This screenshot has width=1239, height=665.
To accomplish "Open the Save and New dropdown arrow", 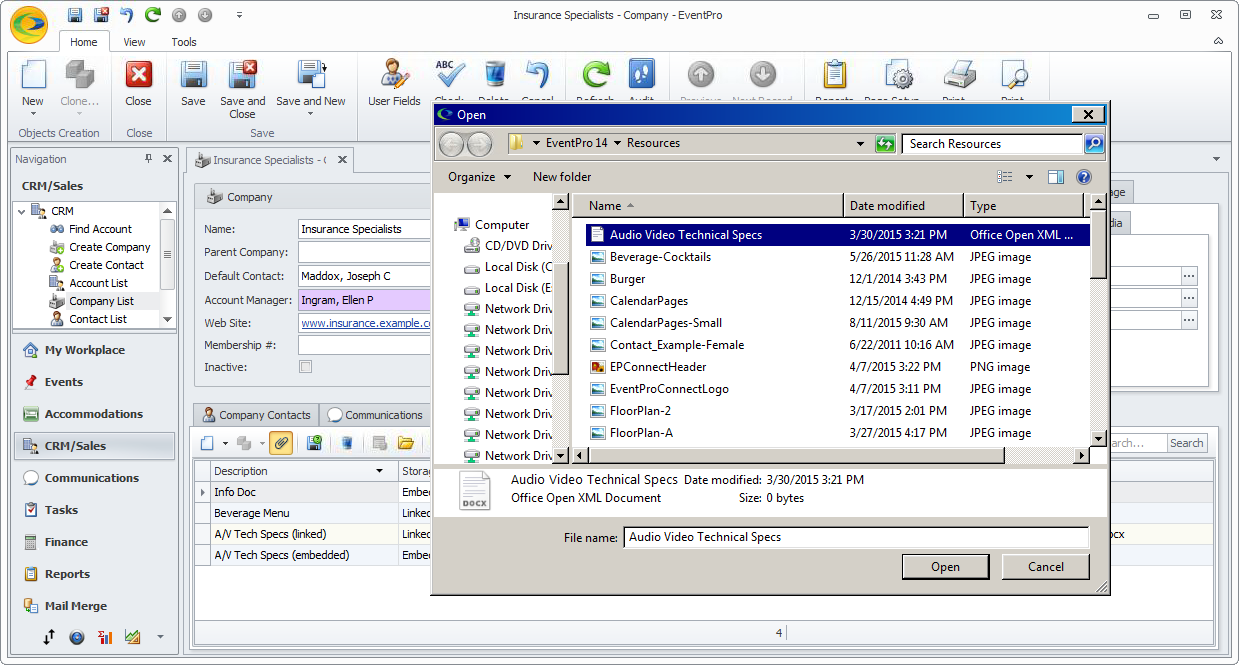I will [311, 113].
